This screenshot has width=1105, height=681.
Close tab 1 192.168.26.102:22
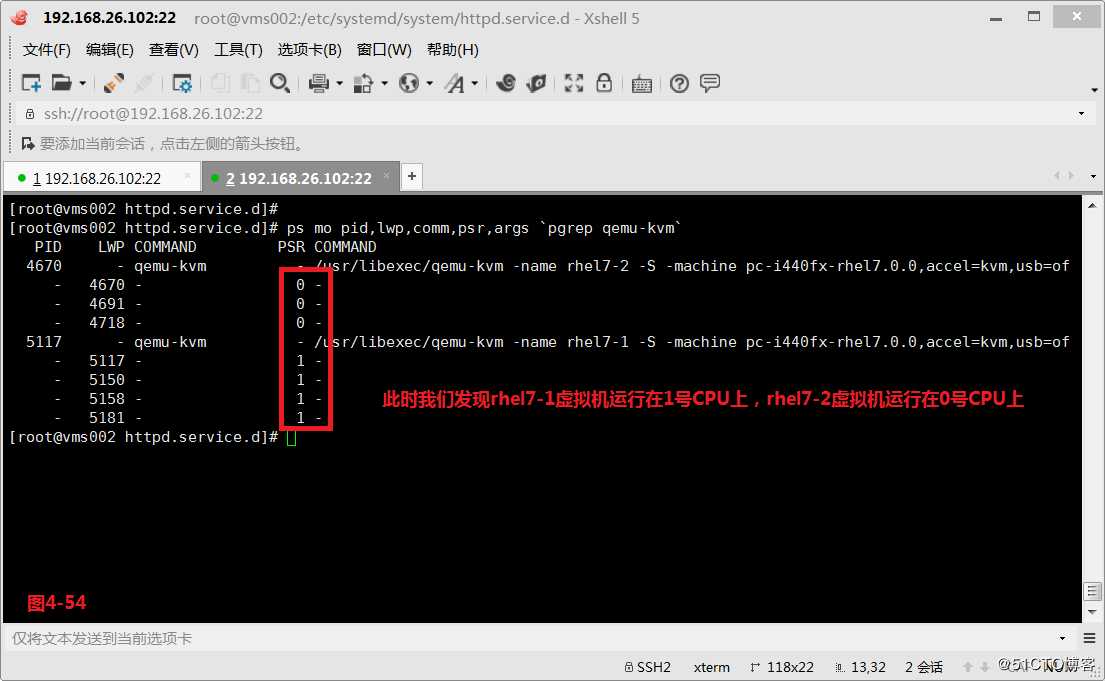point(188,176)
